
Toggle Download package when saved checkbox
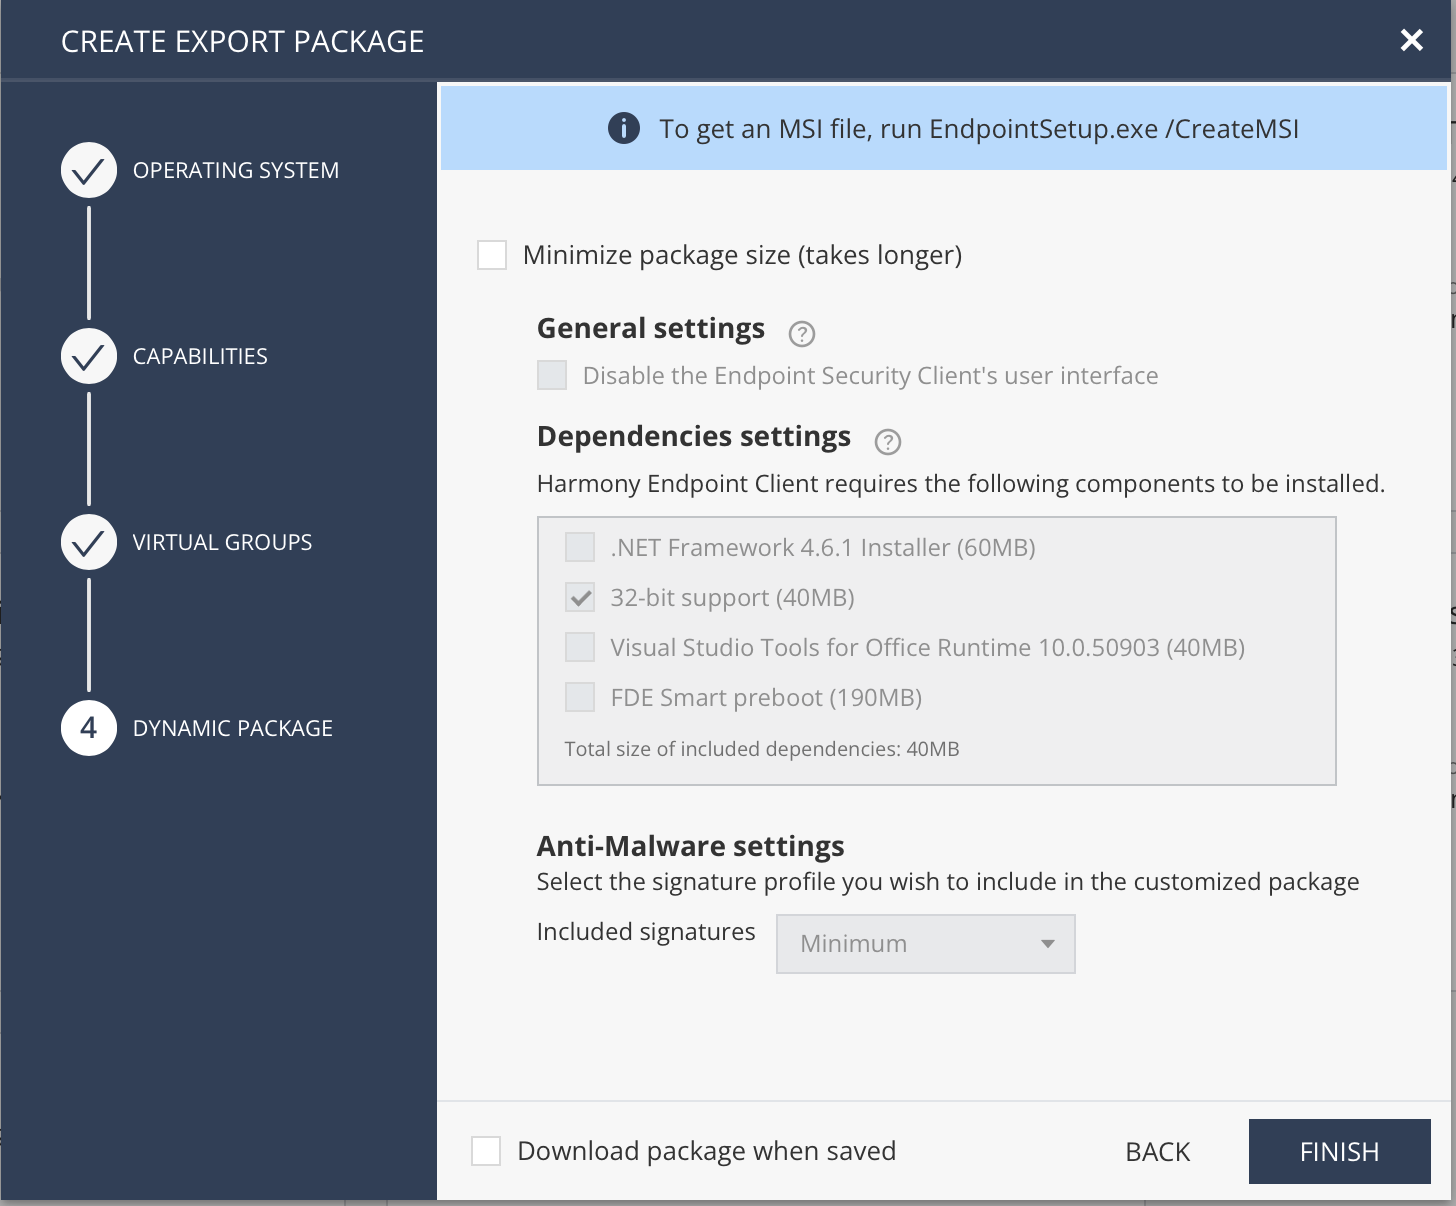(x=486, y=1151)
